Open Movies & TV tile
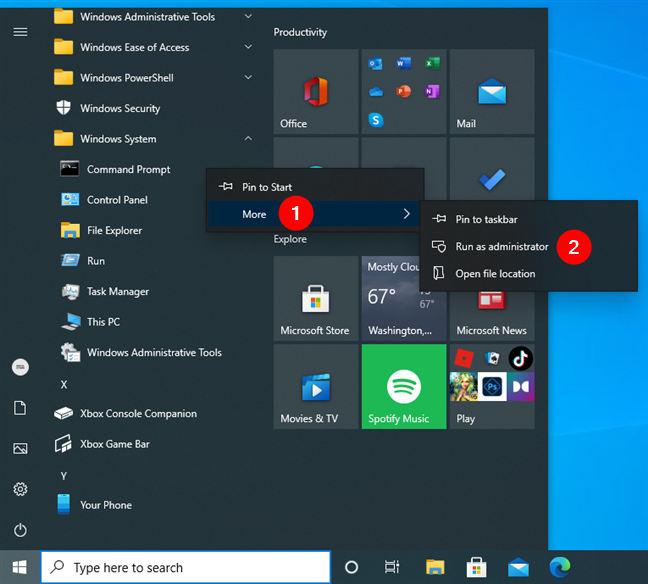This screenshot has height=584, width=648. (x=316, y=386)
